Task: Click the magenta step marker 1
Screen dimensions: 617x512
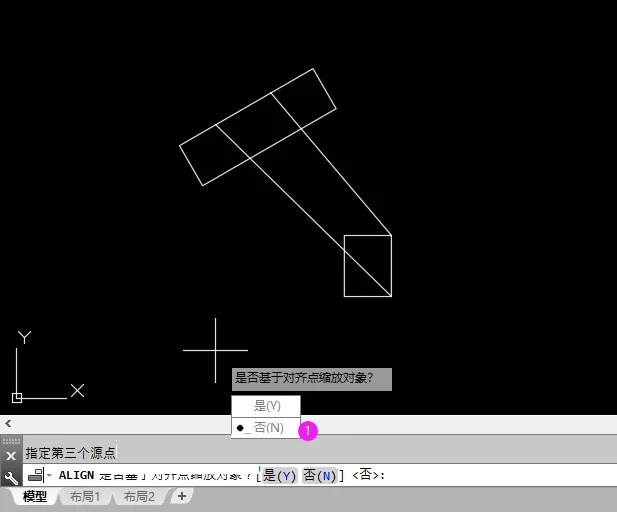Action: pyautogui.click(x=308, y=431)
